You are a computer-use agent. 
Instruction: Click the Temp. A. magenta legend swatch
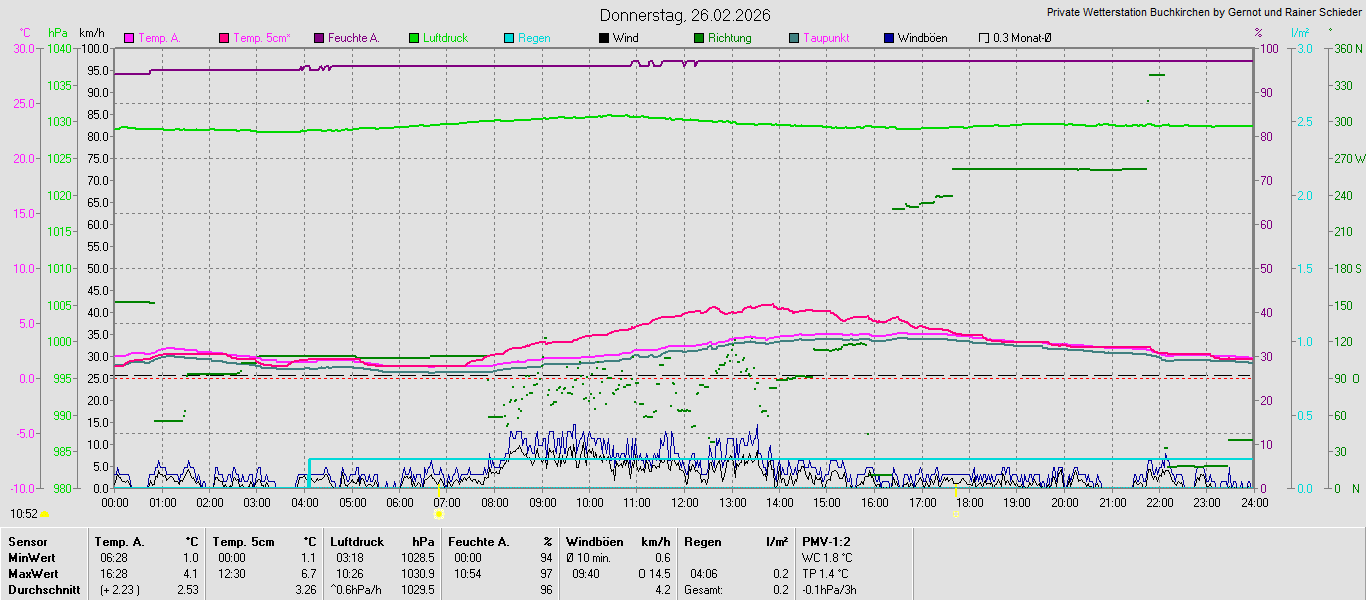click(129, 38)
